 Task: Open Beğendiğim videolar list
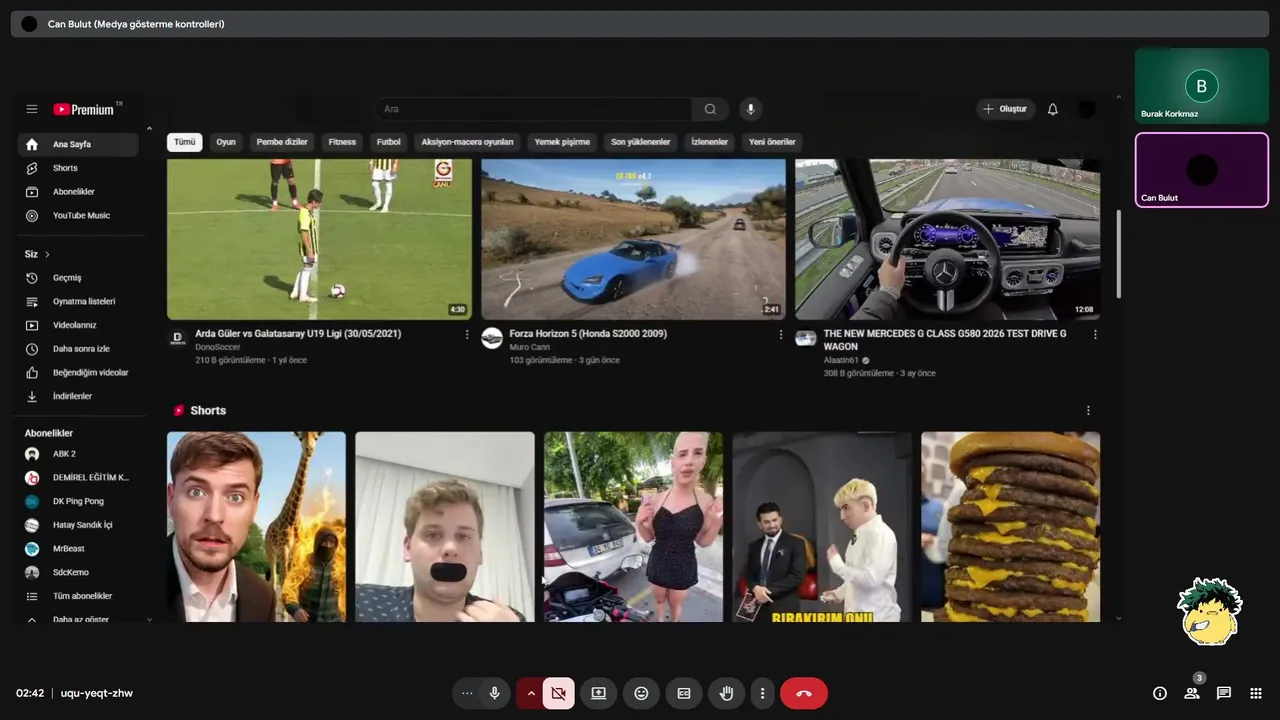tap(78, 373)
